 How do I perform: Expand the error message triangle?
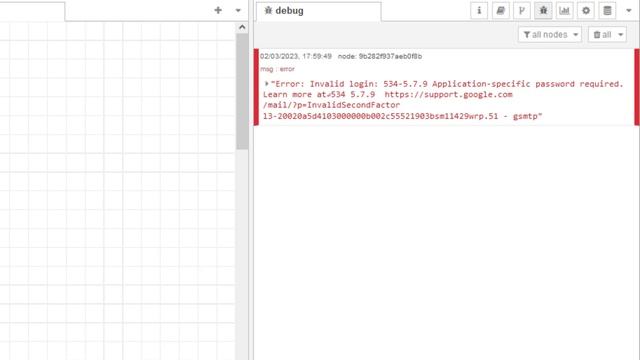coord(266,84)
